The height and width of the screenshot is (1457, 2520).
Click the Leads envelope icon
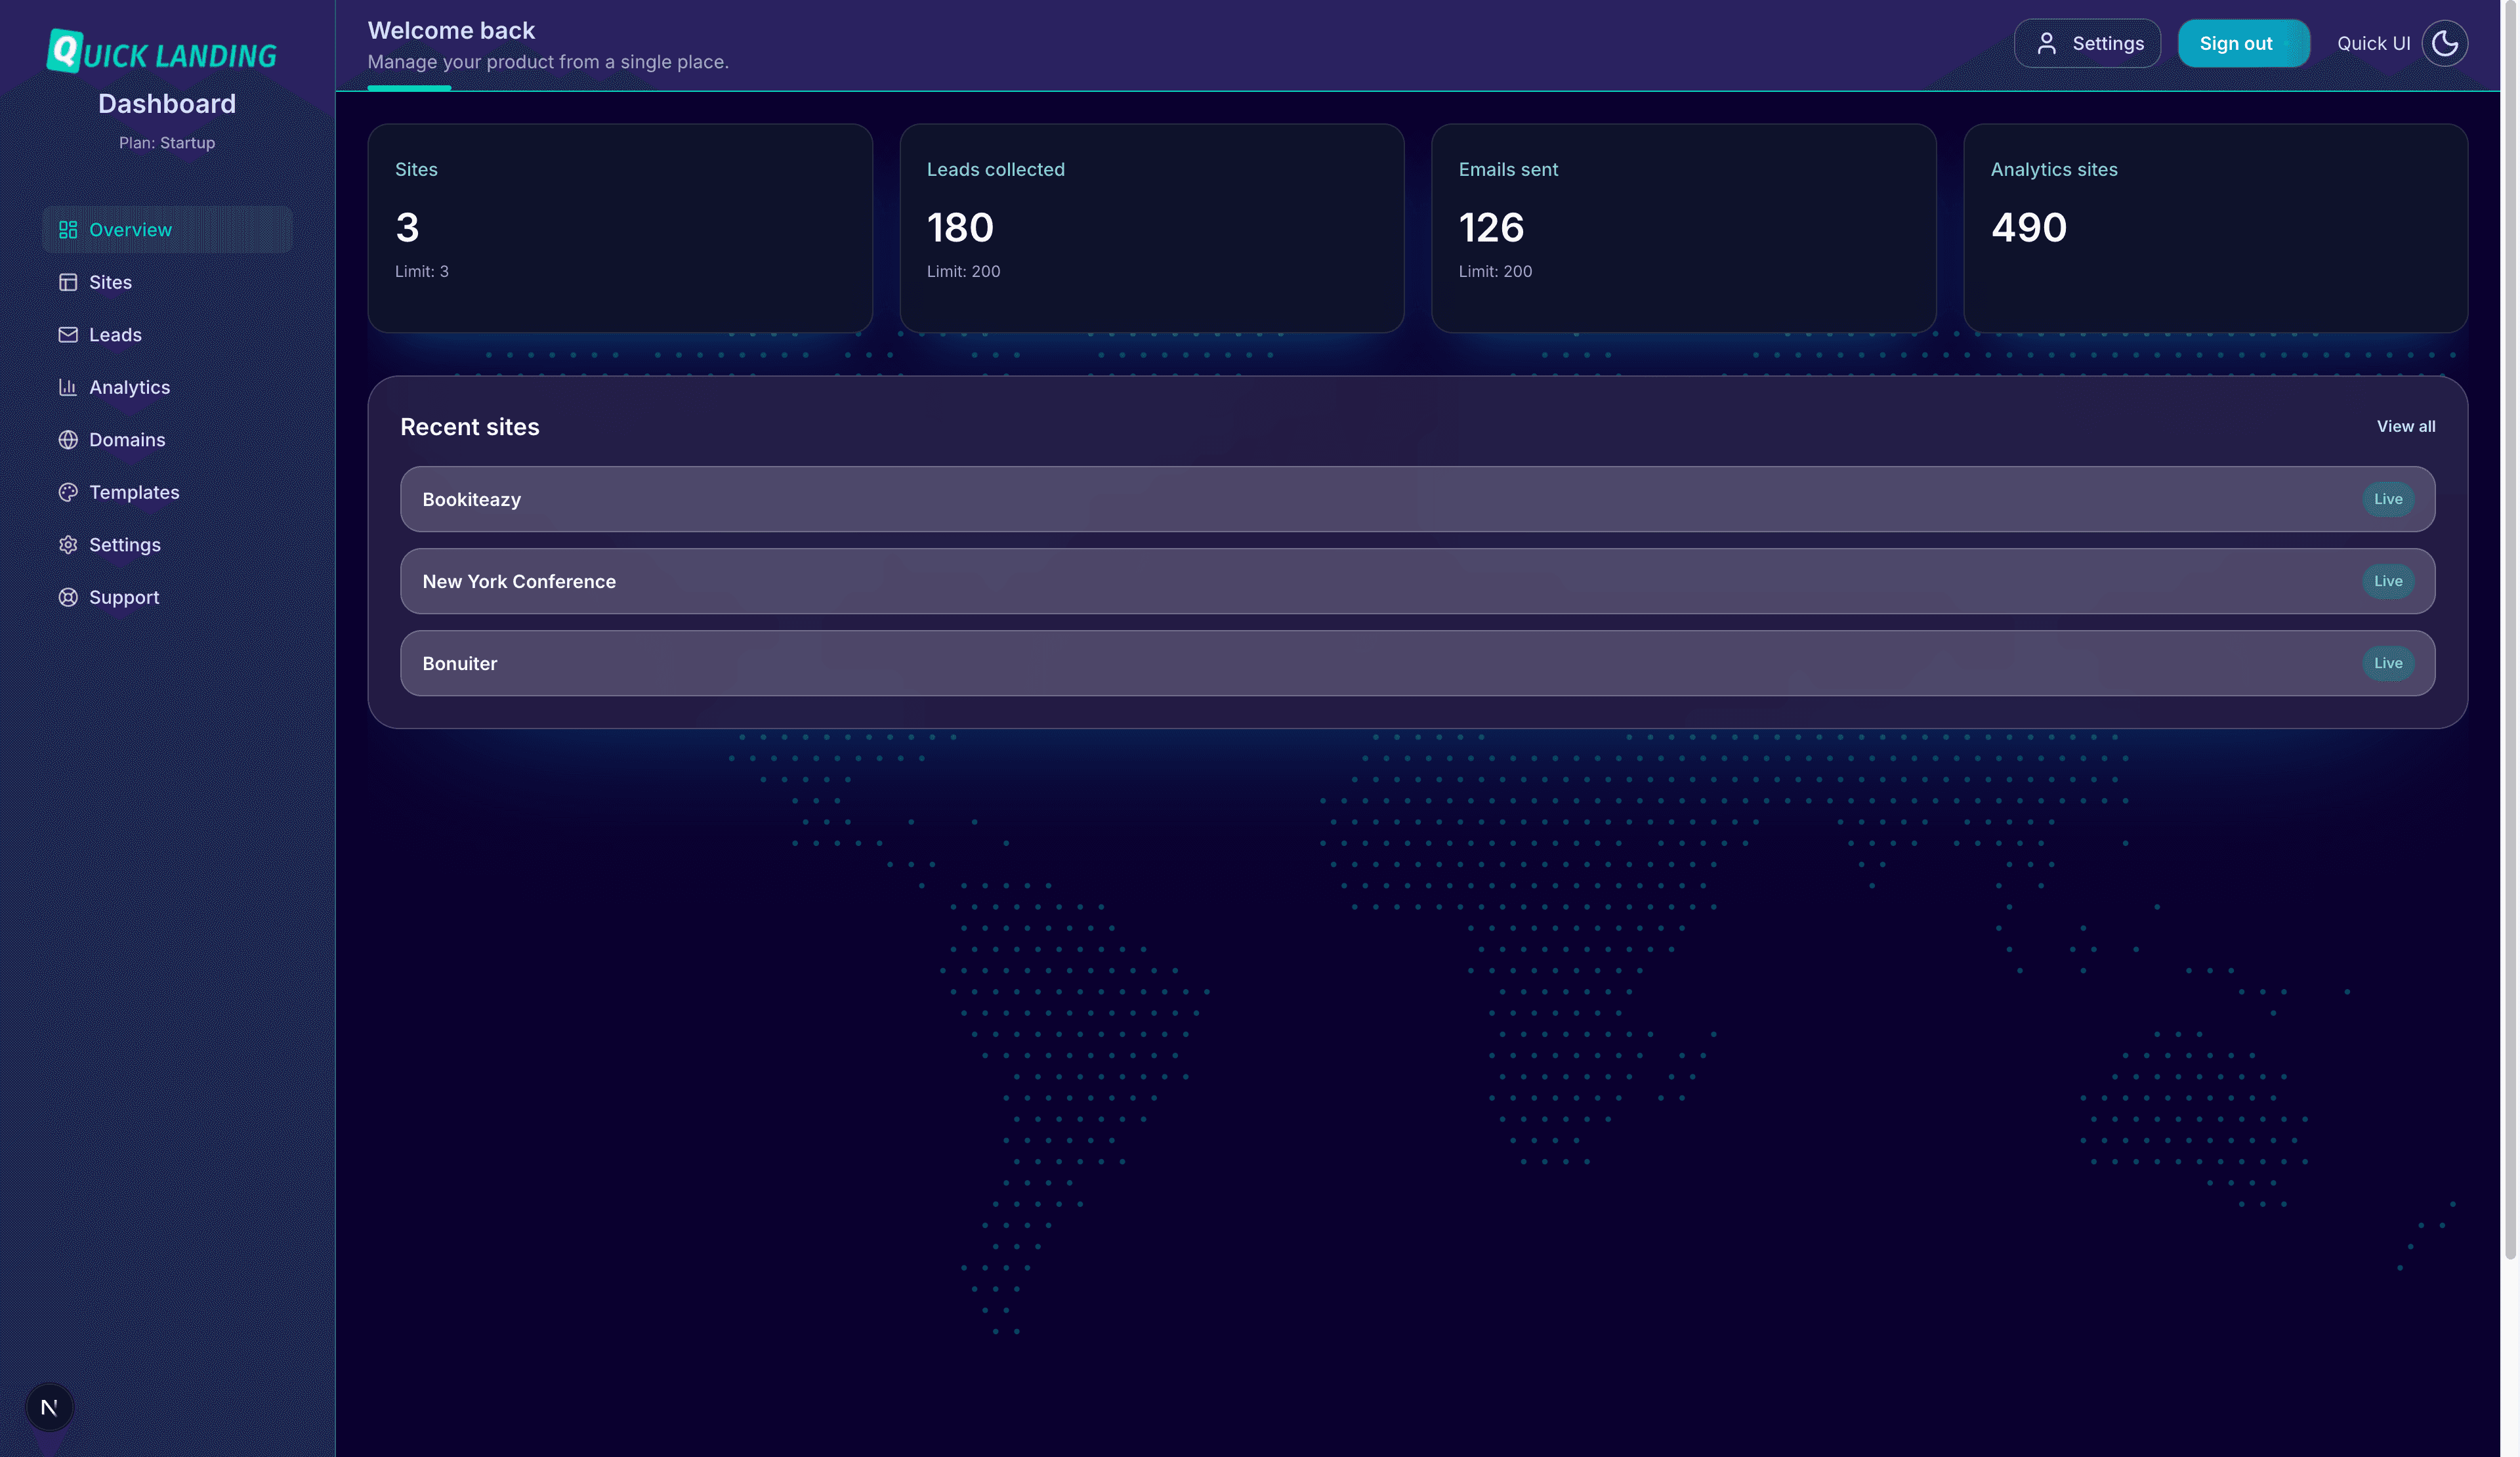[68, 335]
